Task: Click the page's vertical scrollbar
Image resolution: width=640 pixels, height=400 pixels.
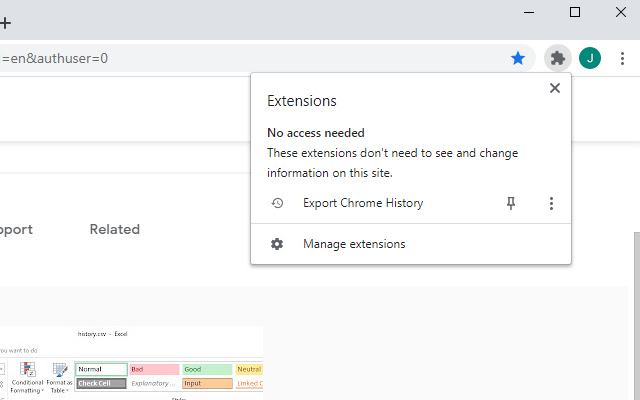Action: point(634,310)
